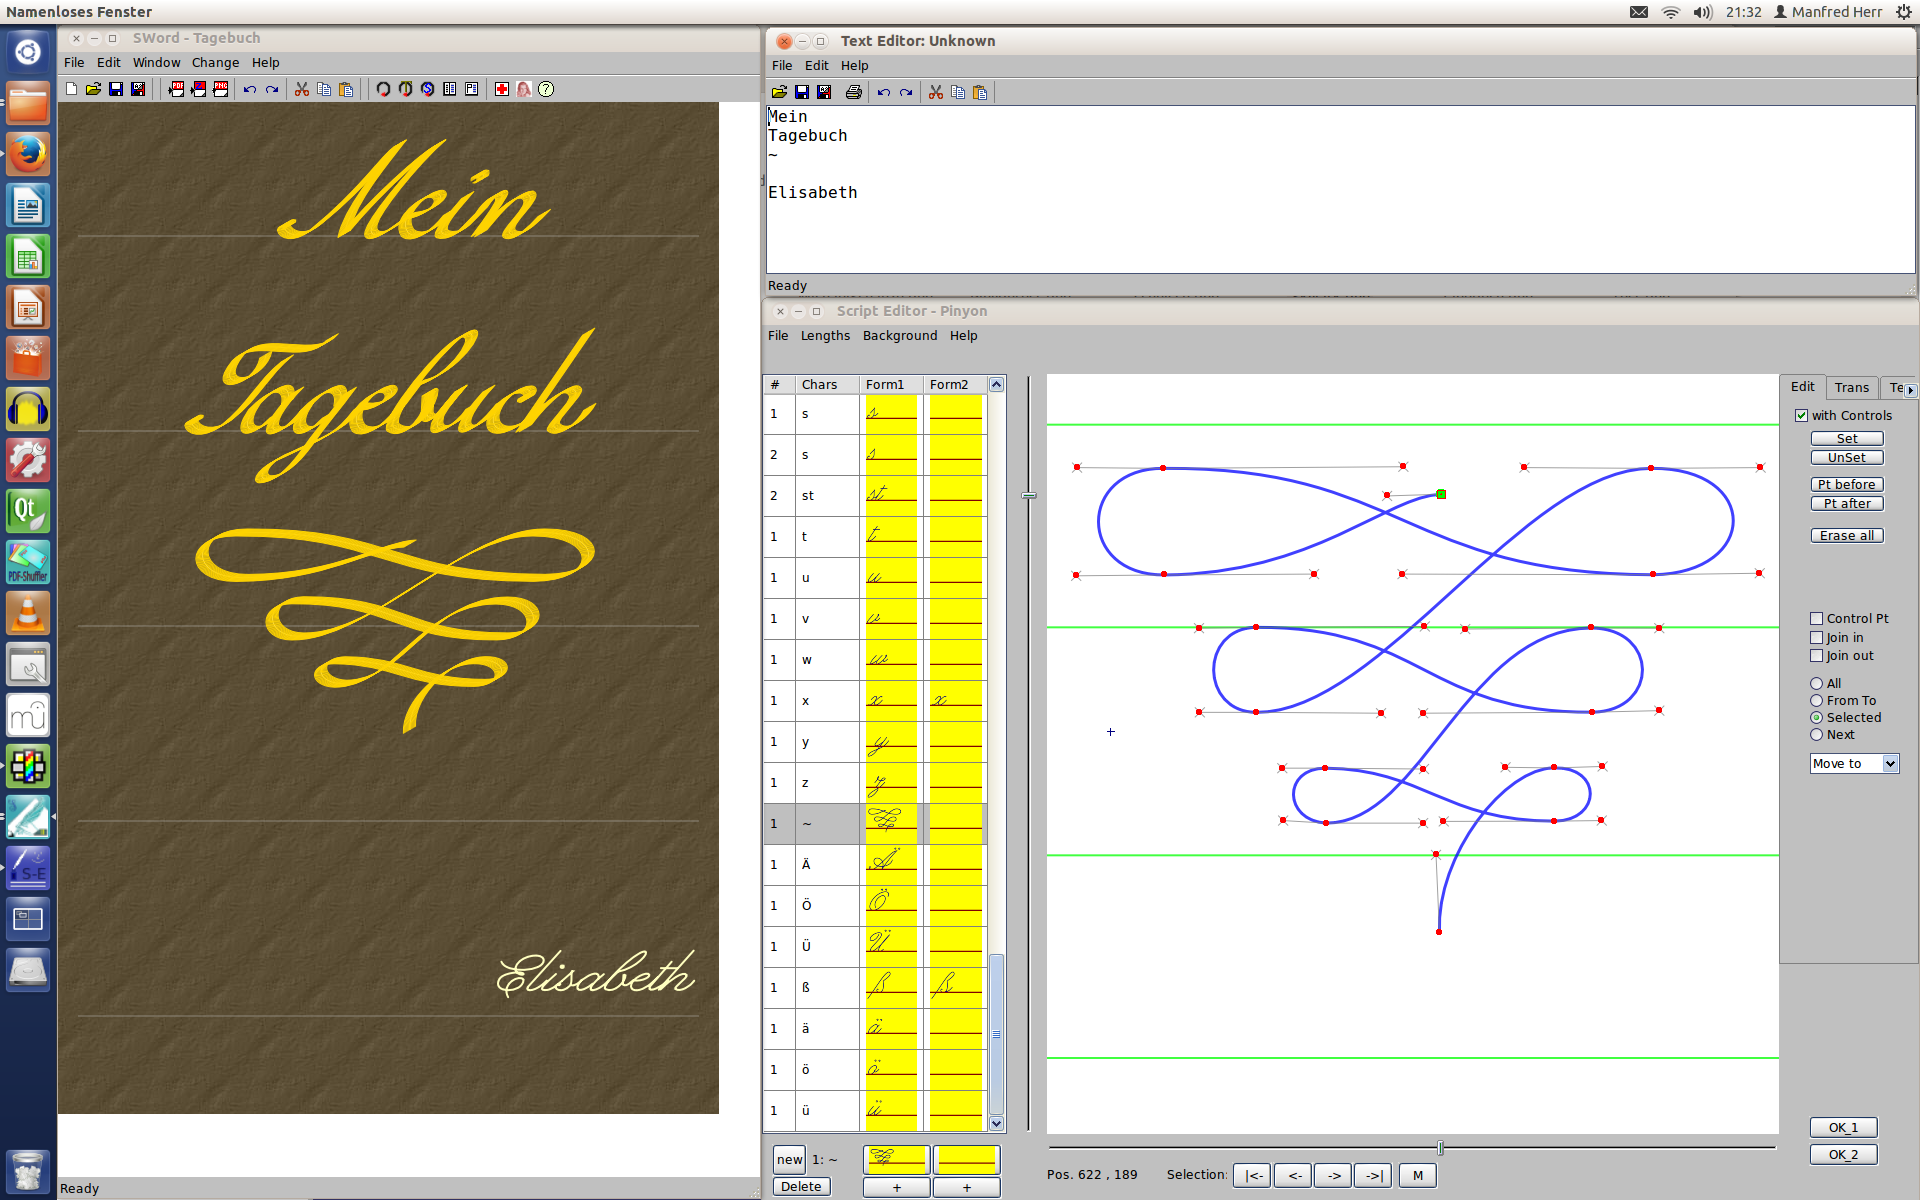Click the print icon in Text Editor
This screenshot has height=1200, width=1920.
(x=853, y=92)
